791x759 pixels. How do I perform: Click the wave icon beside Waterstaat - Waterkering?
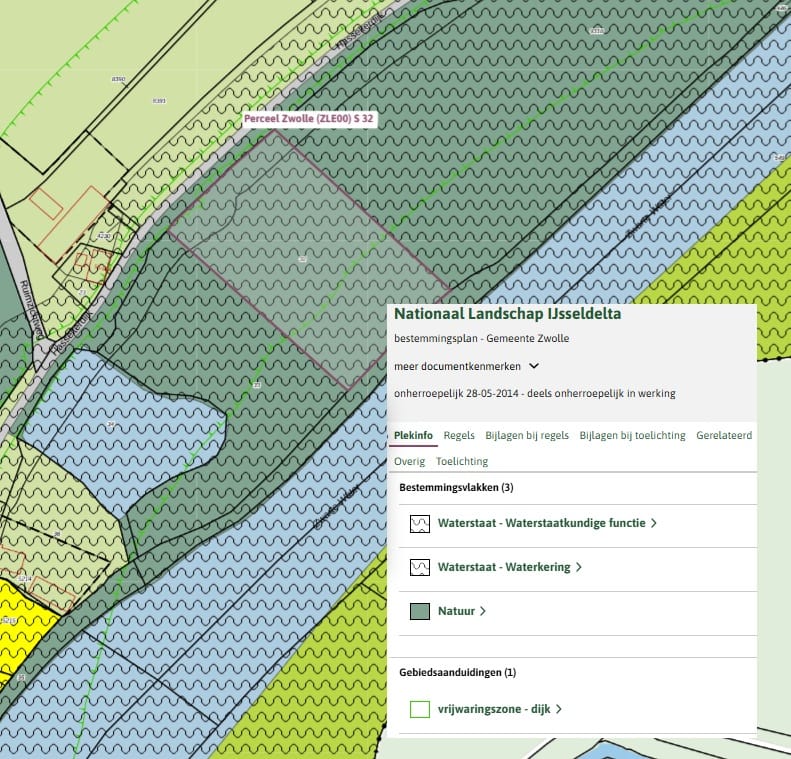click(x=420, y=567)
